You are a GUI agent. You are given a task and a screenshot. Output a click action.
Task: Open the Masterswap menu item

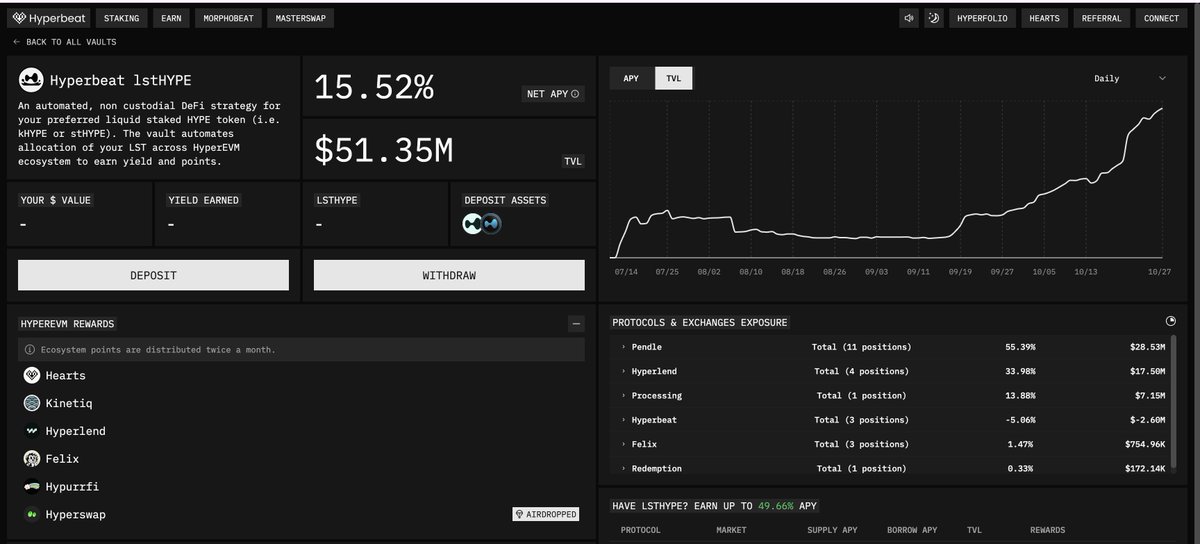pos(300,18)
